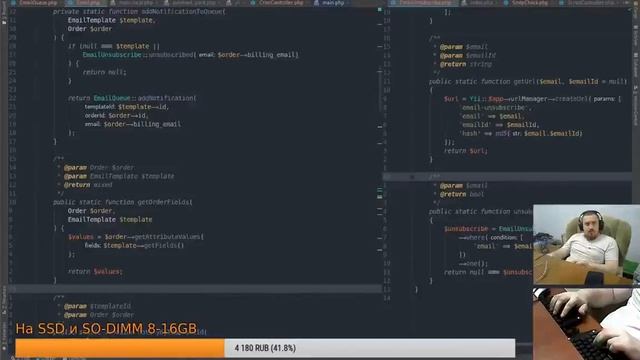640x360 pixels.
Task: Click the 'emailId' => $emailId array line
Action: (500, 124)
